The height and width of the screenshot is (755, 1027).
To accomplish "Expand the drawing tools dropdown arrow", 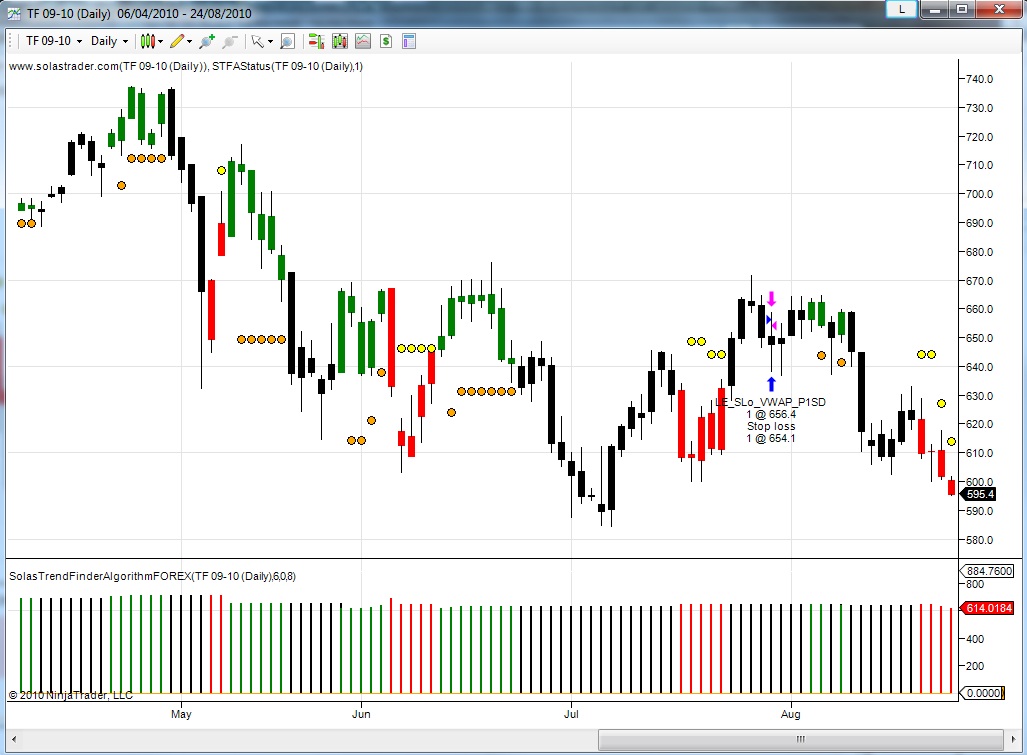I will click(189, 41).
